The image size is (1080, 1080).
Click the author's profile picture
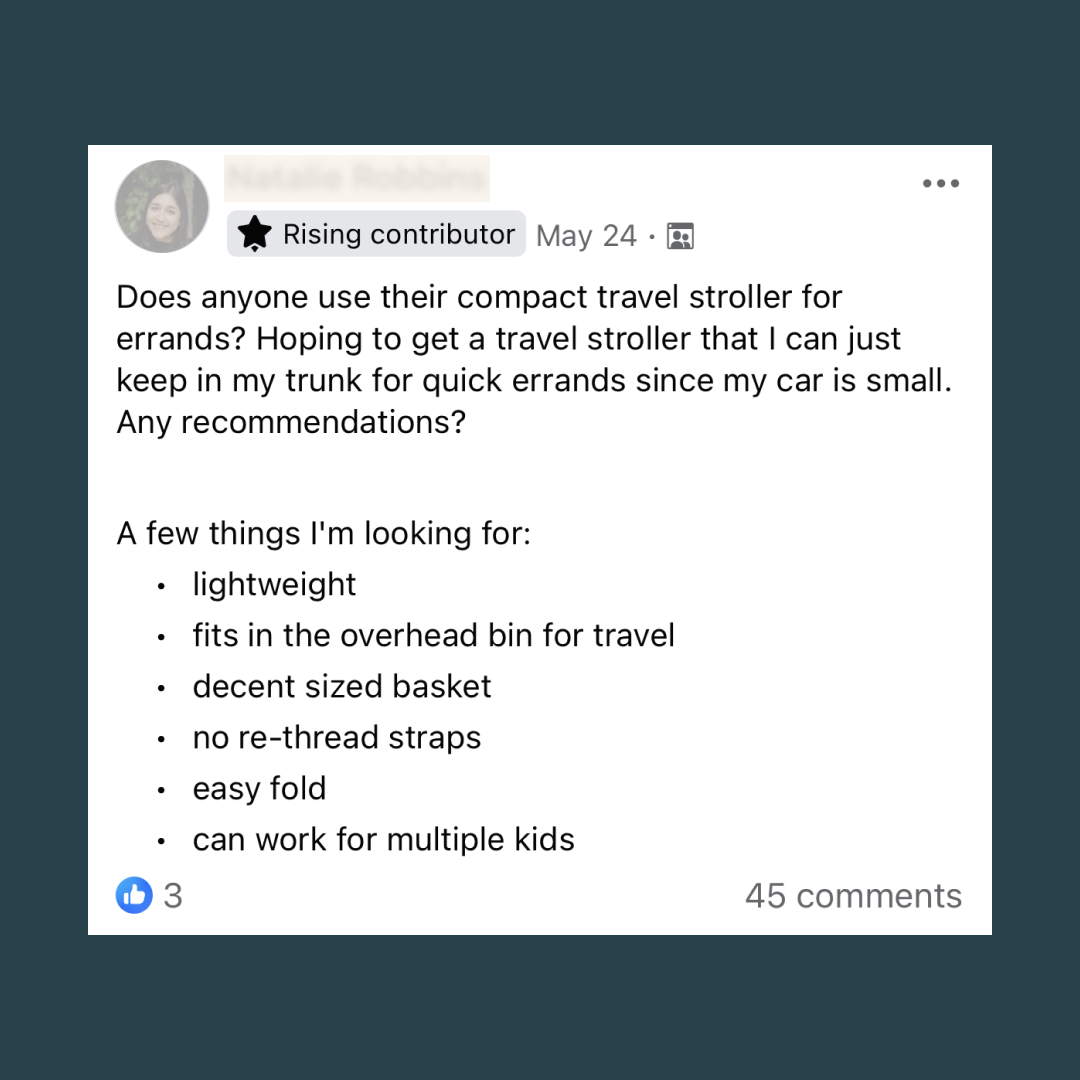click(162, 206)
